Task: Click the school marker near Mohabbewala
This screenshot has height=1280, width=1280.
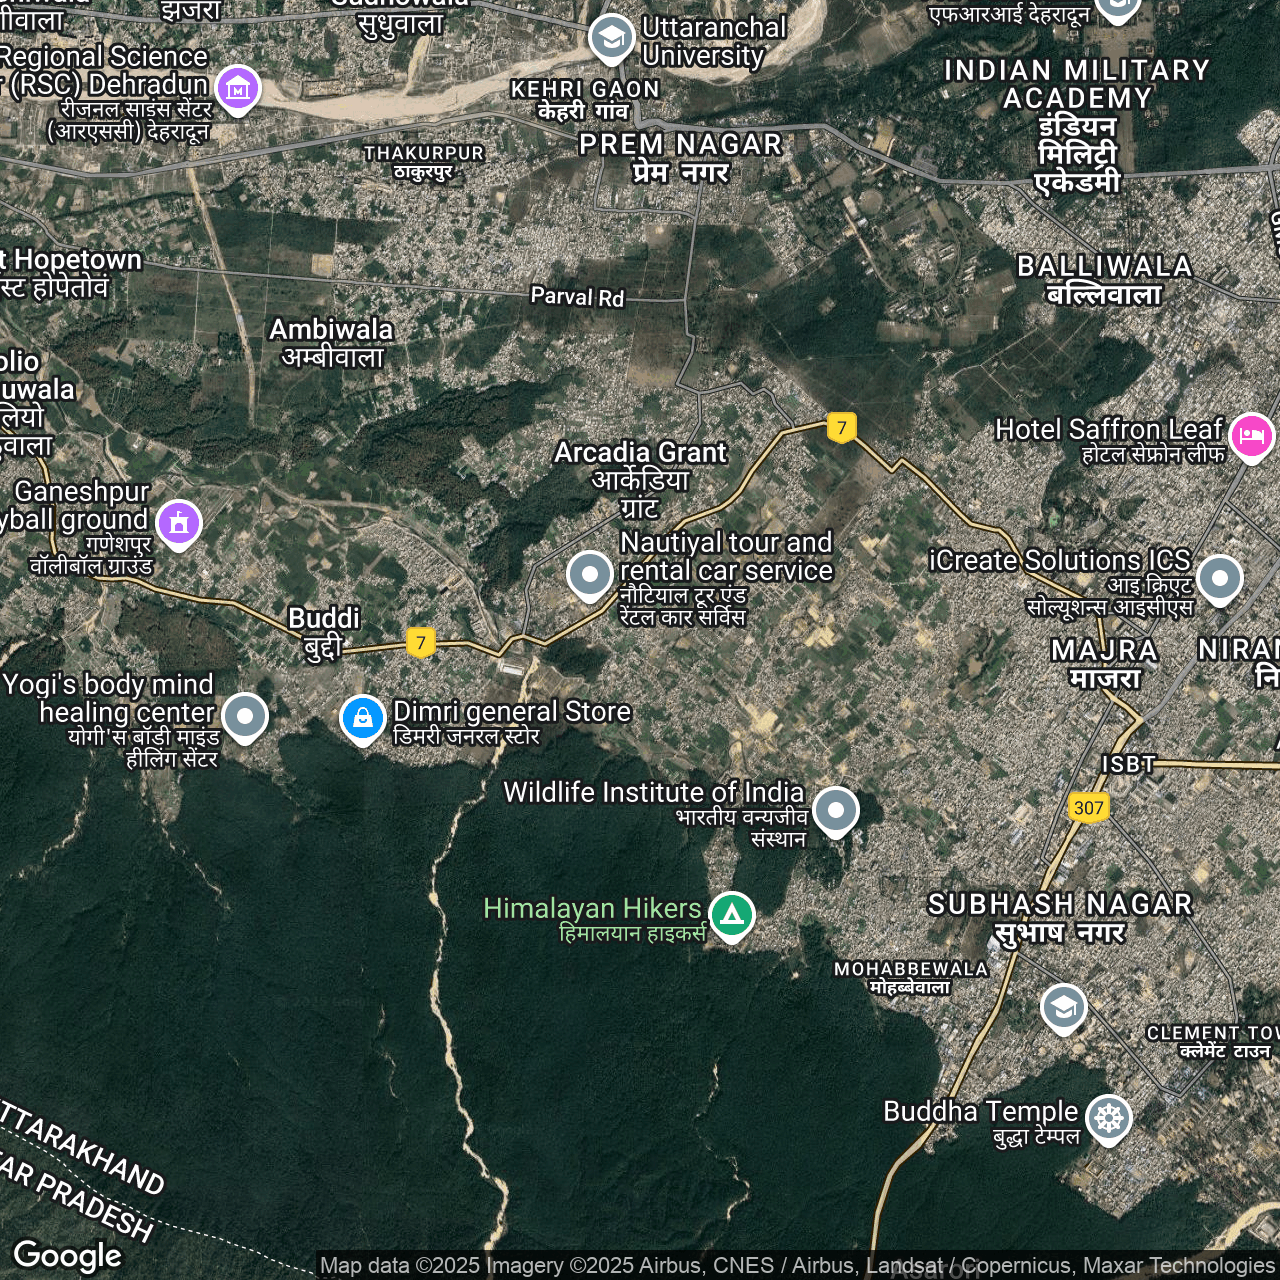Action: 1064,1007
